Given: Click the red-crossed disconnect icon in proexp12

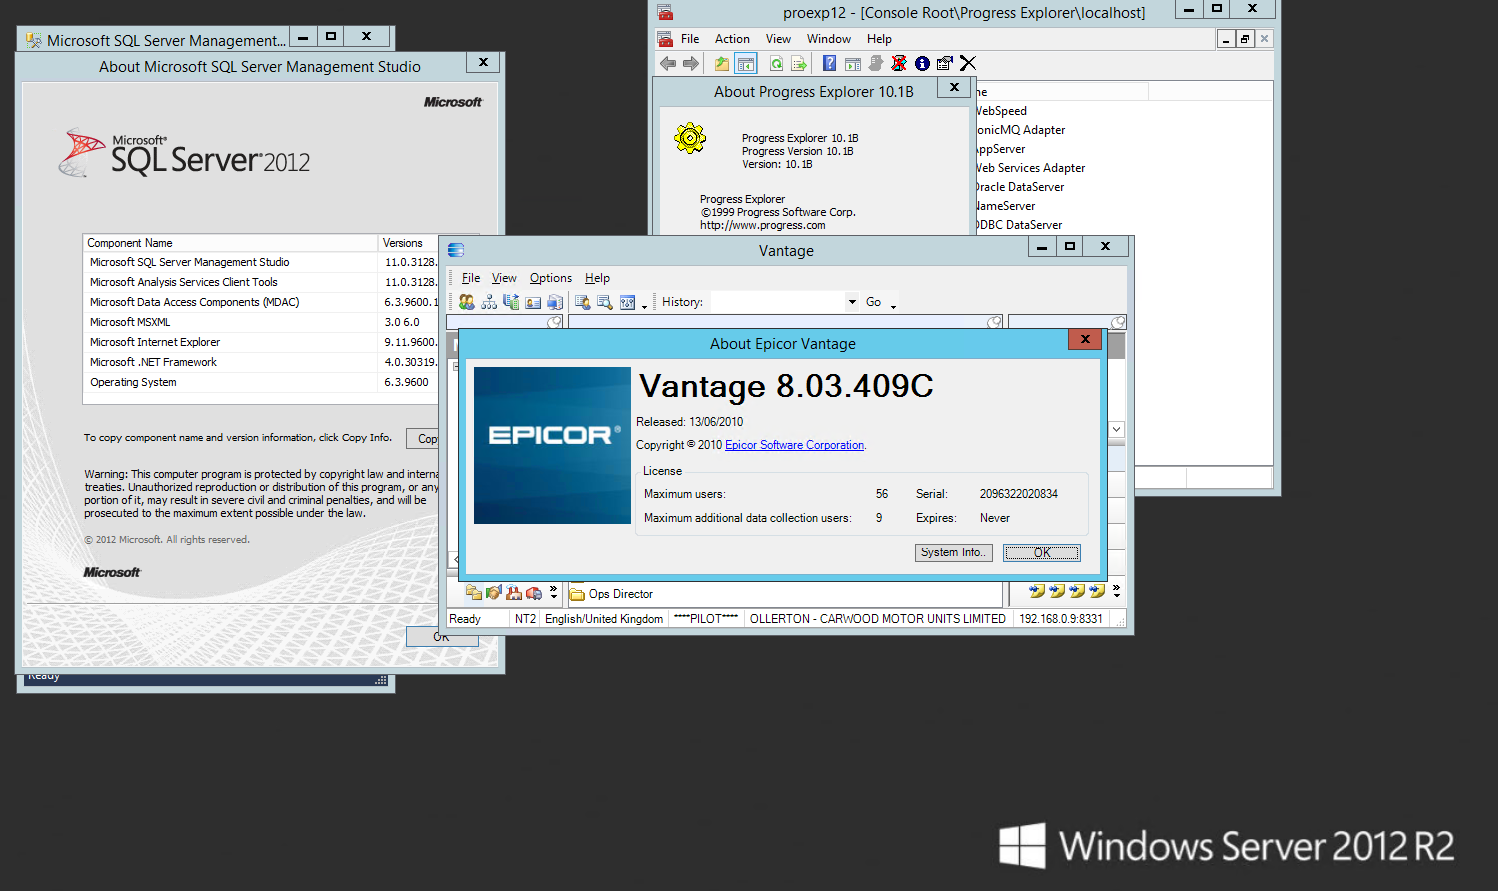Looking at the screenshot, I should [x=899, y=63].
